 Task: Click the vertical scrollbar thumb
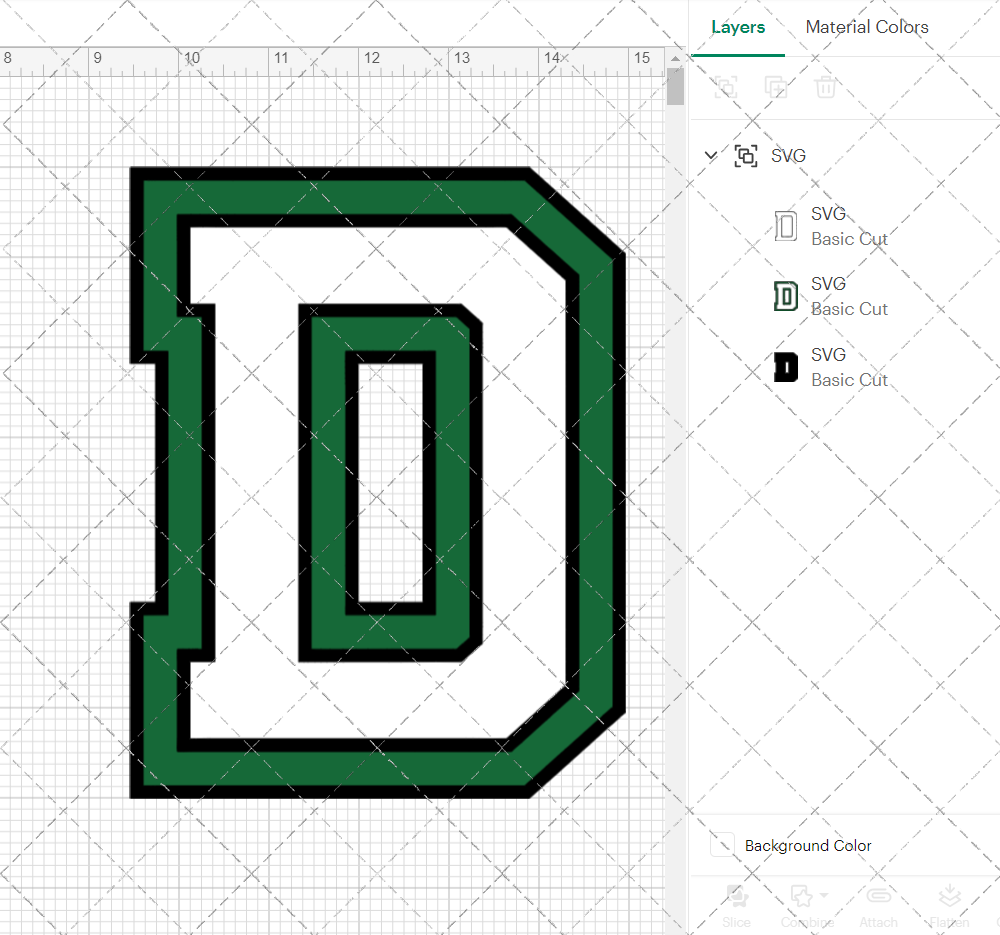675,87
